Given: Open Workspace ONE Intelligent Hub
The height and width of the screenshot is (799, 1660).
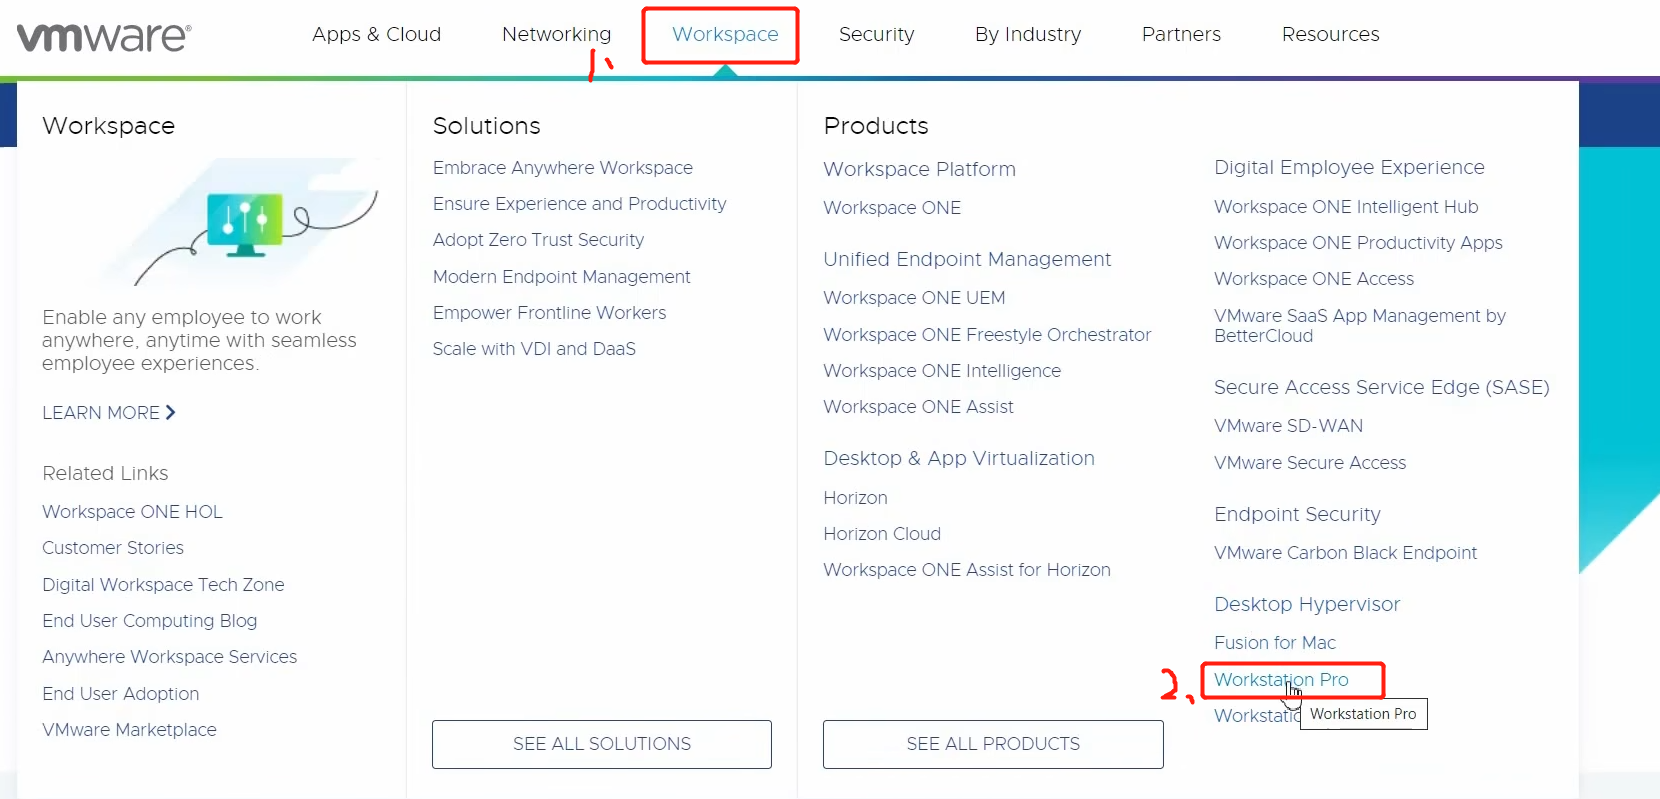Looking at the screenshot, I should 1346,207.
